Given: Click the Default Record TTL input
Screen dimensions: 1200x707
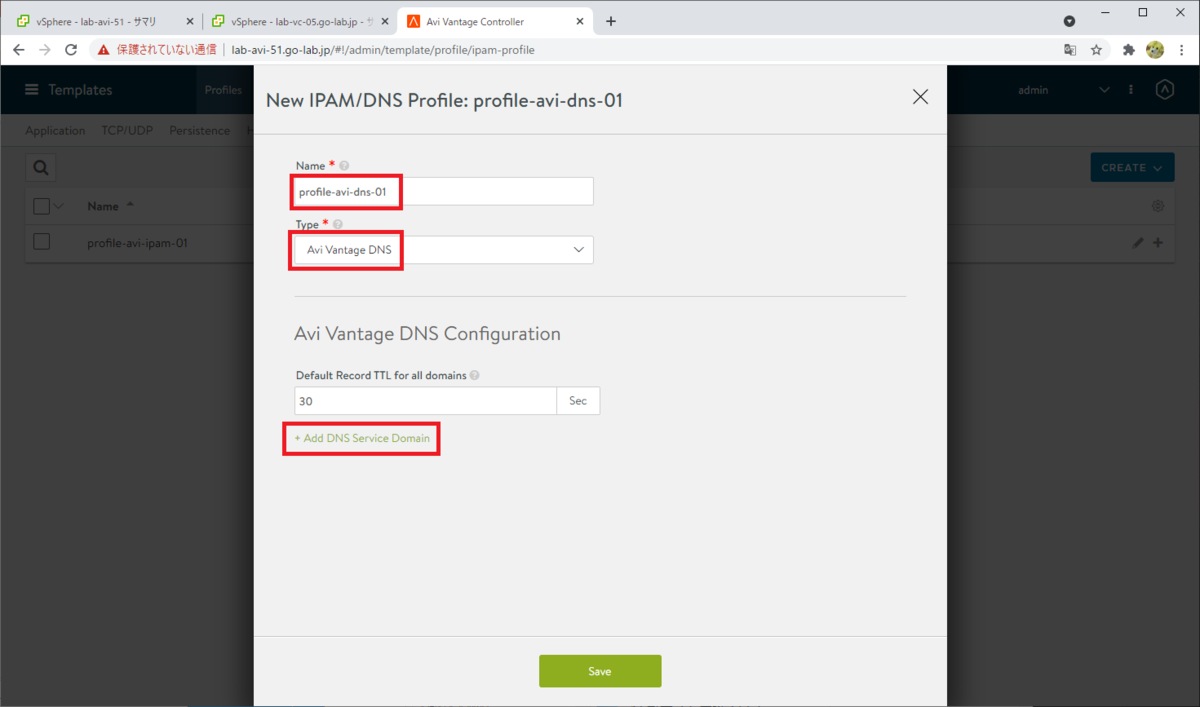Looking at the screenshot, I should tap(425, 401).
